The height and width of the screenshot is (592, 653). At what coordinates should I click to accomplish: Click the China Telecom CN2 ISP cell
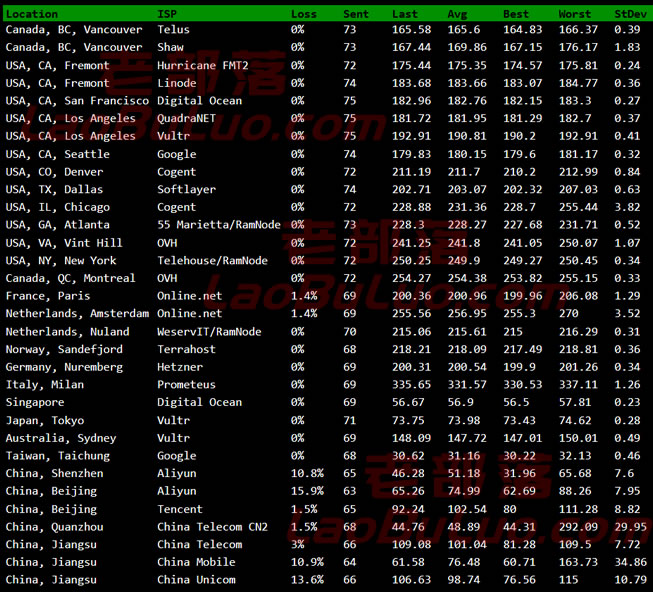click(x=212, y=527)
